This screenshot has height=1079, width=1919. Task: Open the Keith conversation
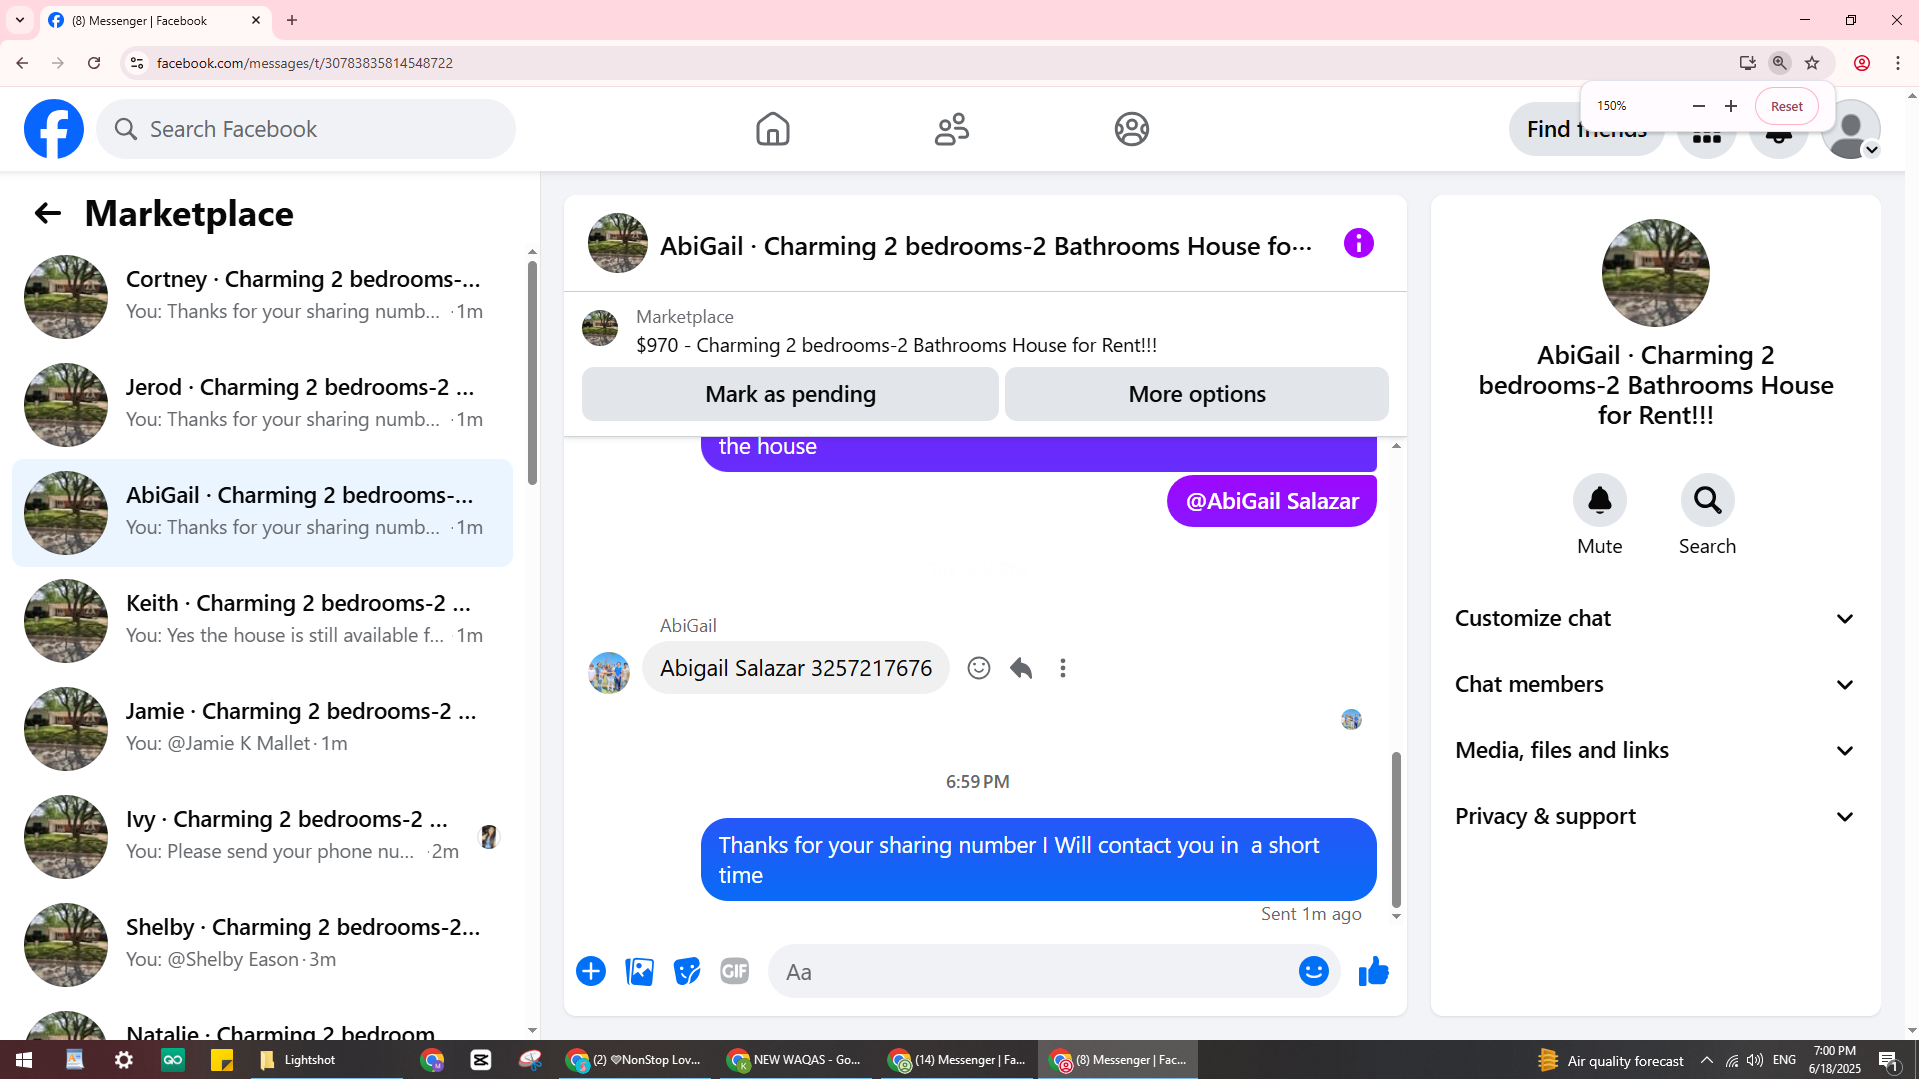click(x=262, y=621)
